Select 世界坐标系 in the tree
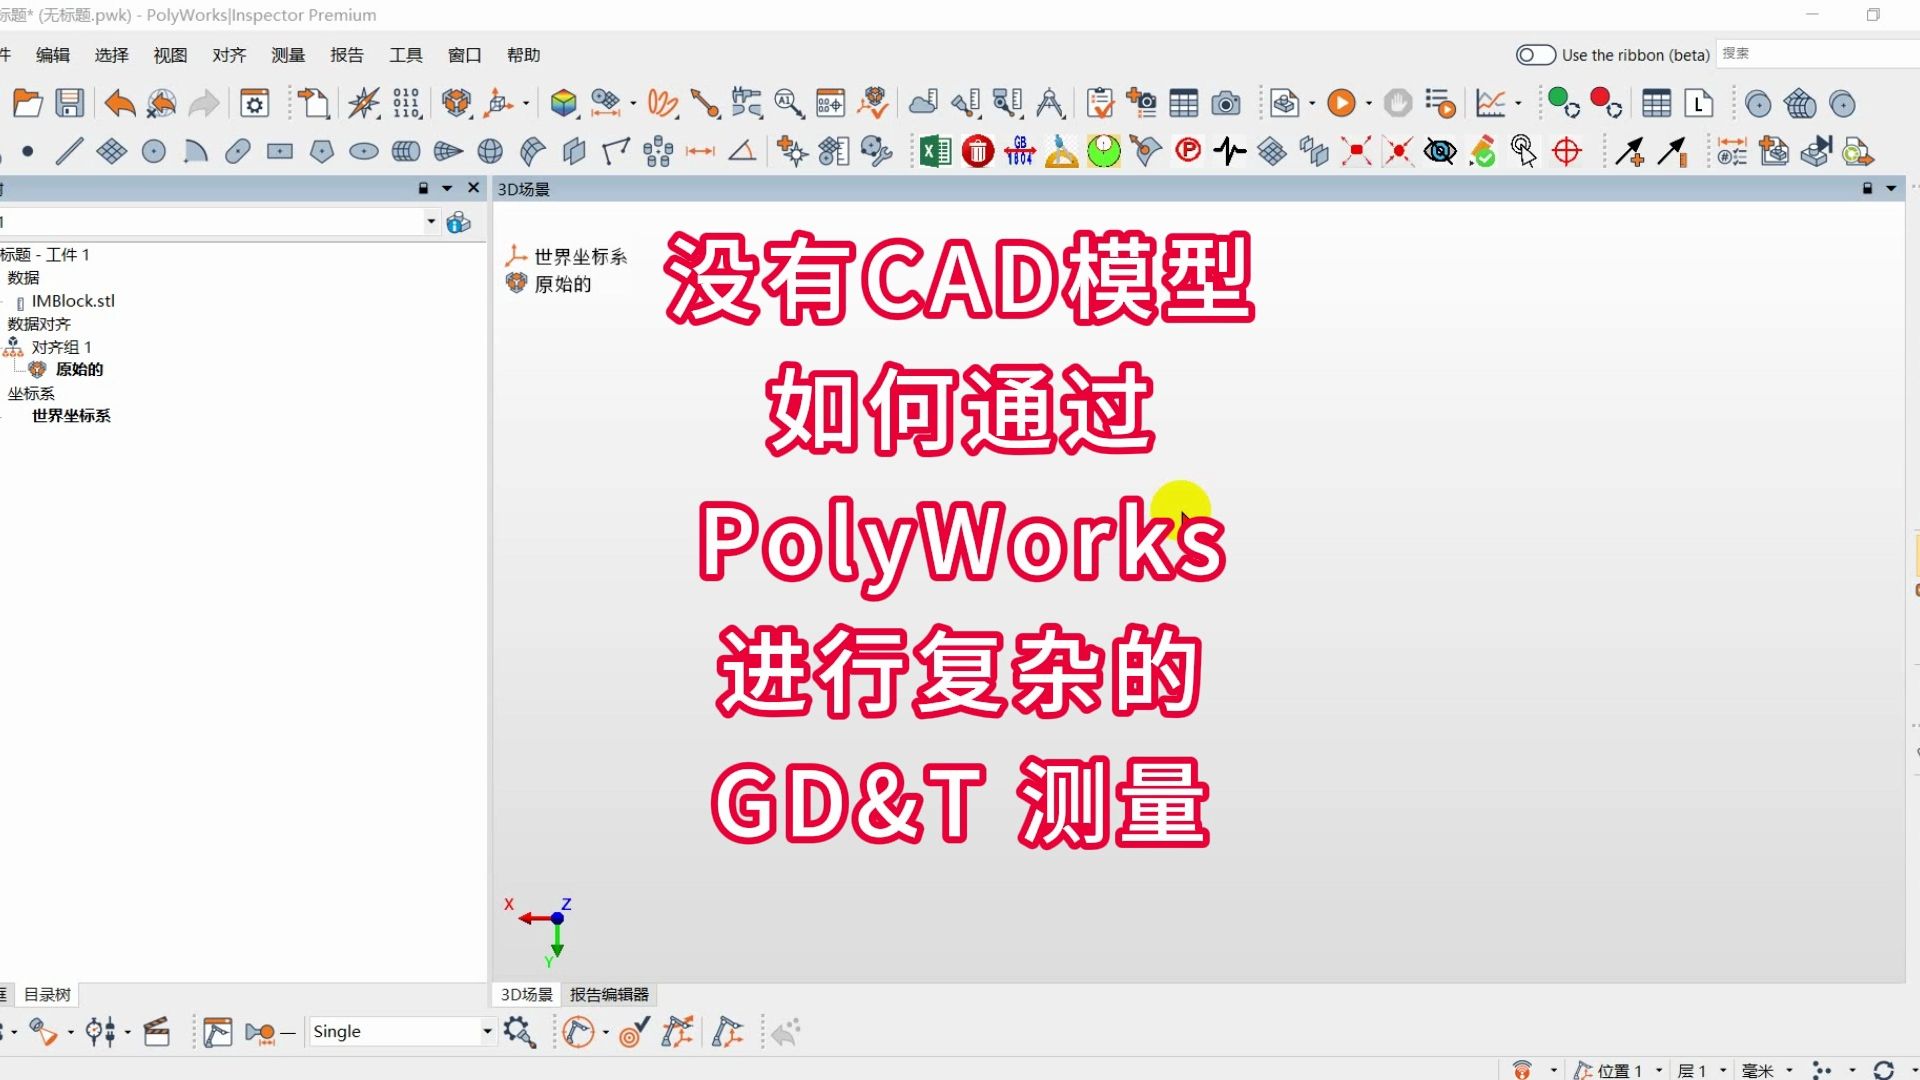1920x1080 pixels. pyautogui.click(x=71, y=415)
